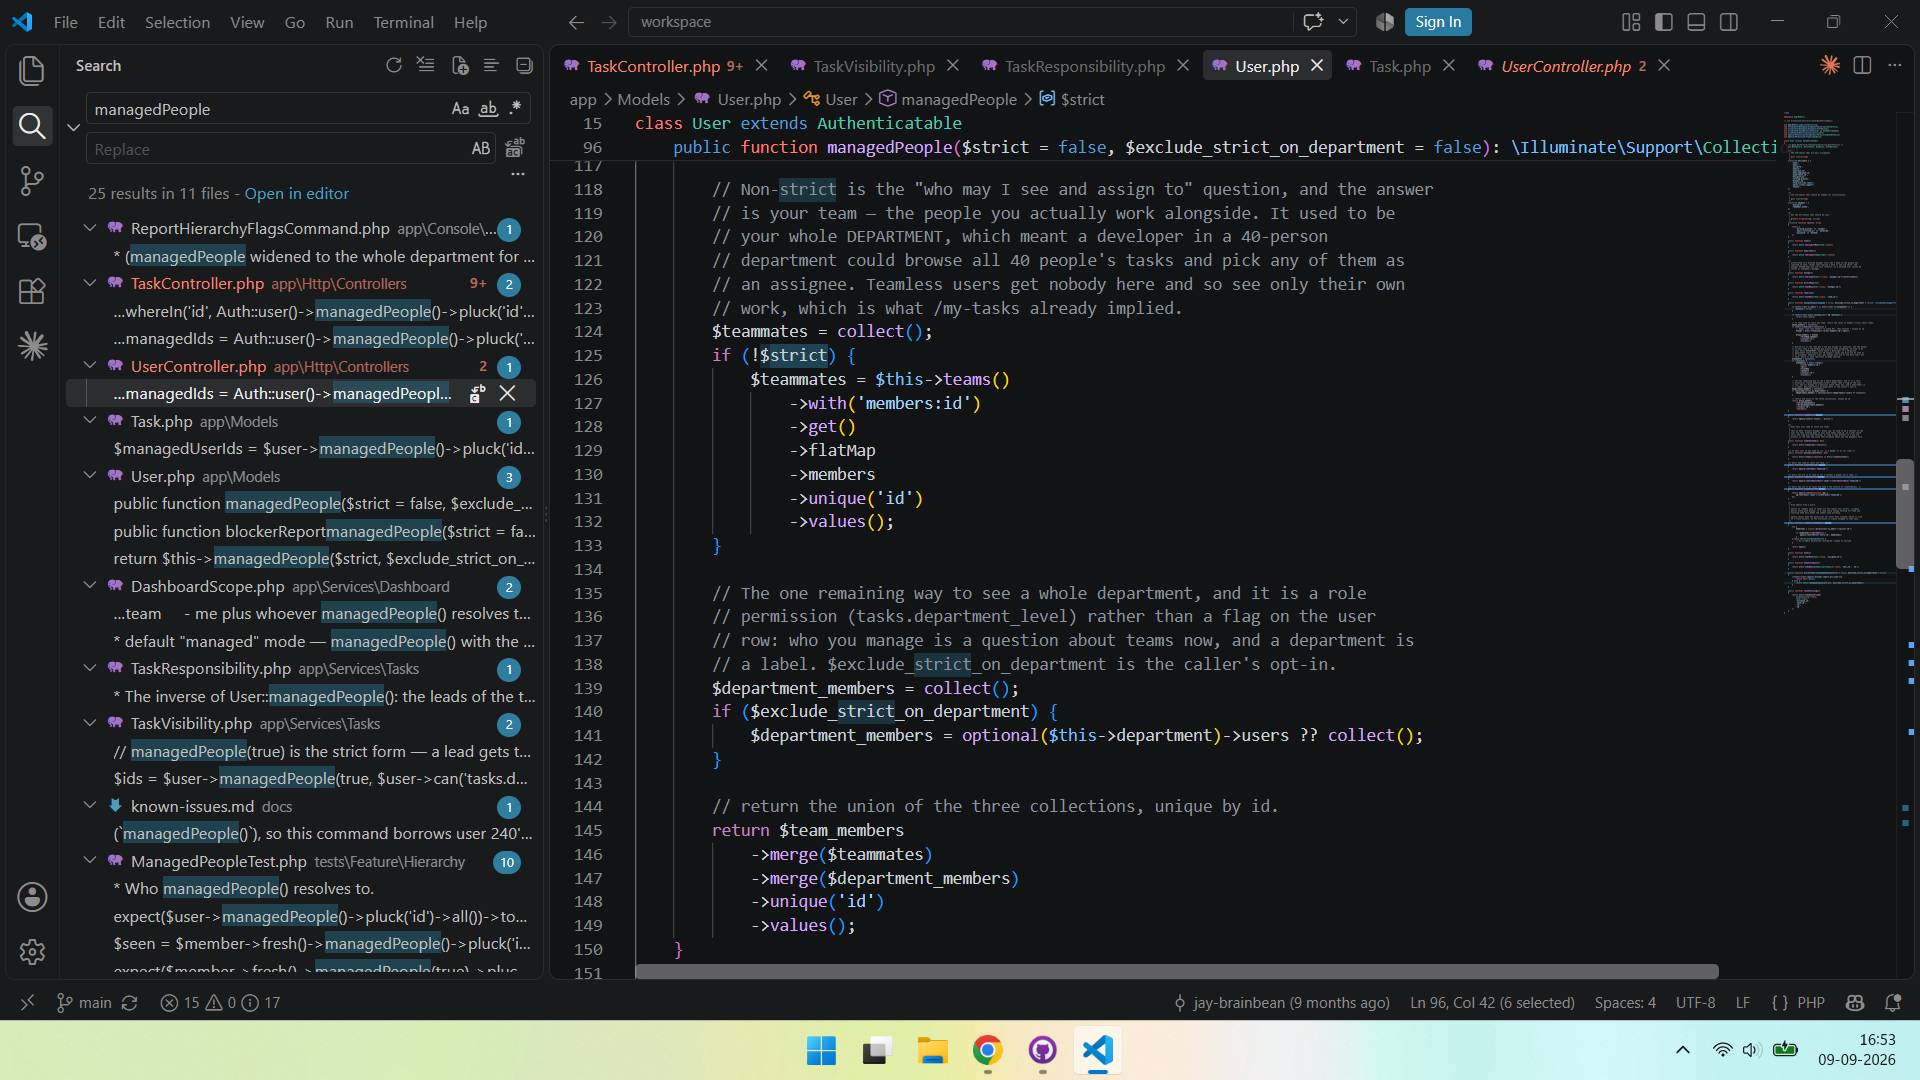The width and height of the screenshot is (1920, 1080).
Task: Collapse the TaskController.php results group
Action: [x=90, y=283]
